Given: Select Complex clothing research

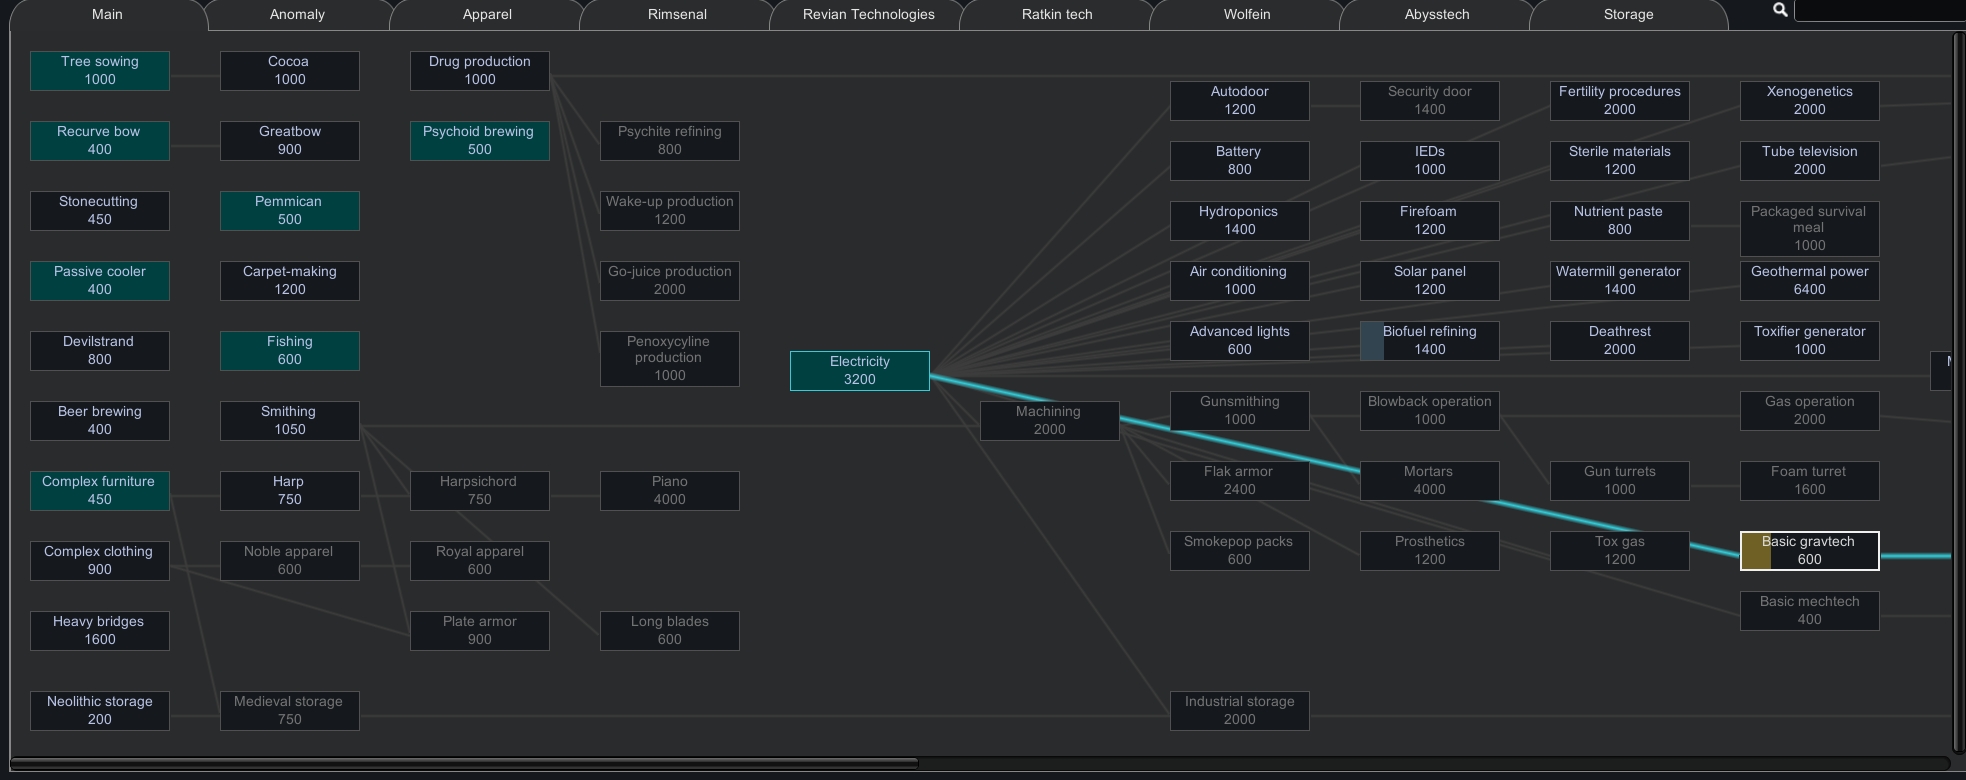Looking at the screenshot, I should click(x=100, y=561).
